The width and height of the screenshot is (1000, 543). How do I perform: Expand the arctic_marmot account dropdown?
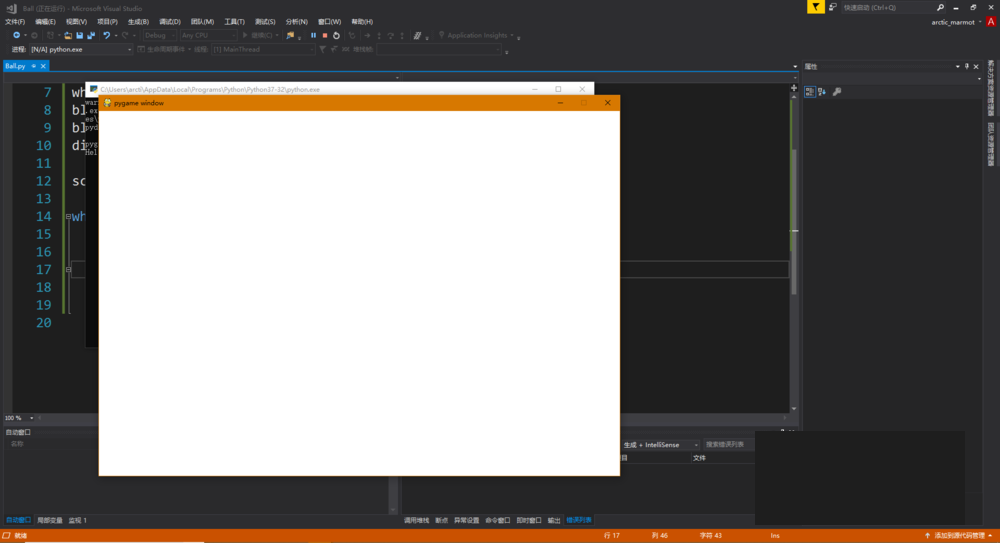(980, 22)
